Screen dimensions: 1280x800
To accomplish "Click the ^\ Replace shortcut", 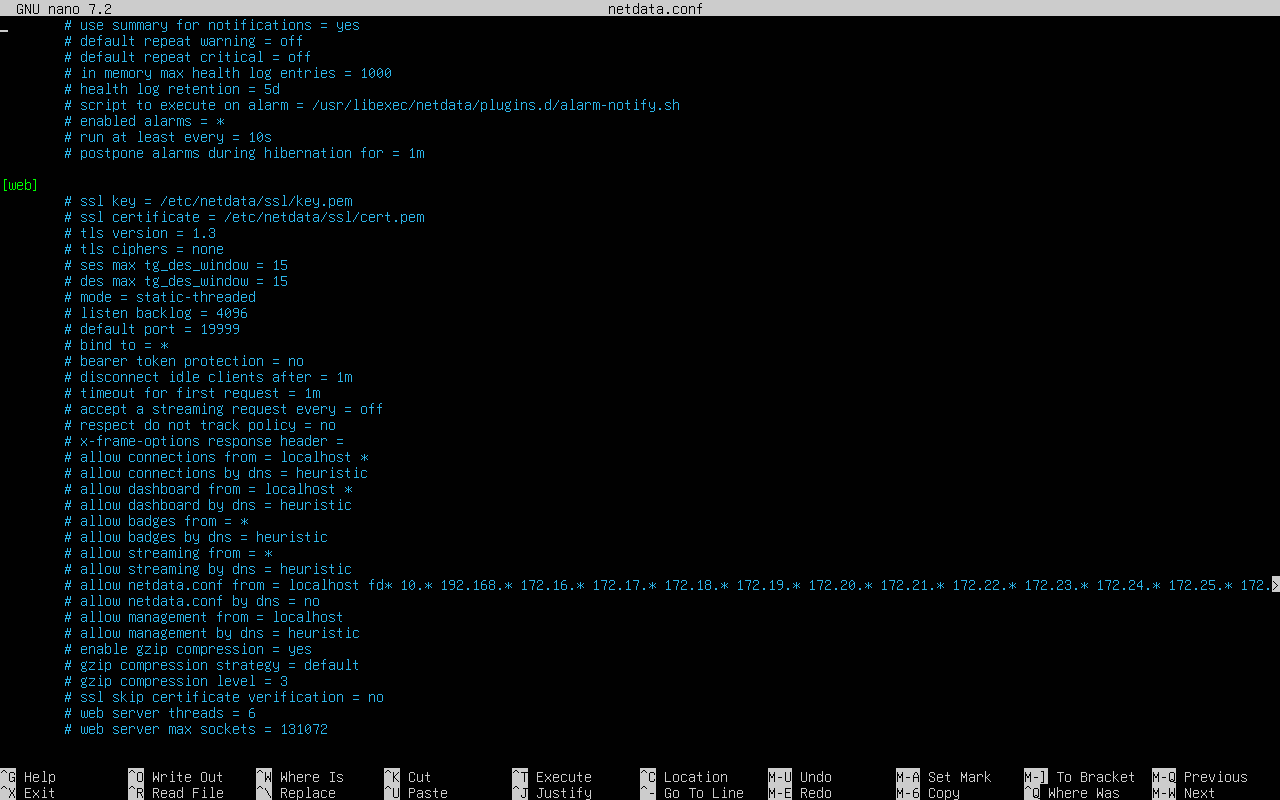I will tap(296, 793).
